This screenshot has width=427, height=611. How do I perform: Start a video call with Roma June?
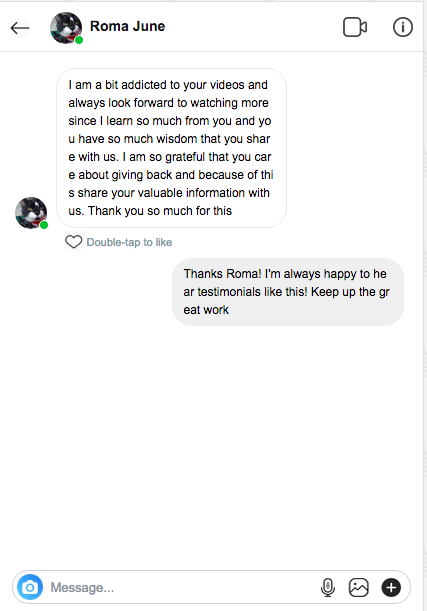[x=355, y=27]
